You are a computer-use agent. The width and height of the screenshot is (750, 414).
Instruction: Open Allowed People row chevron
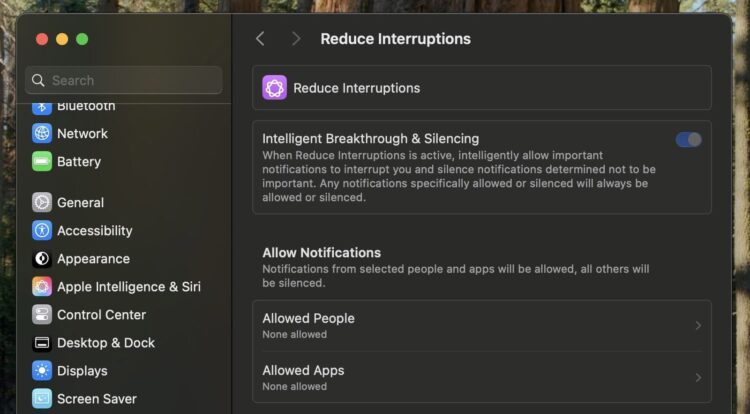click(x=698, y=326)
